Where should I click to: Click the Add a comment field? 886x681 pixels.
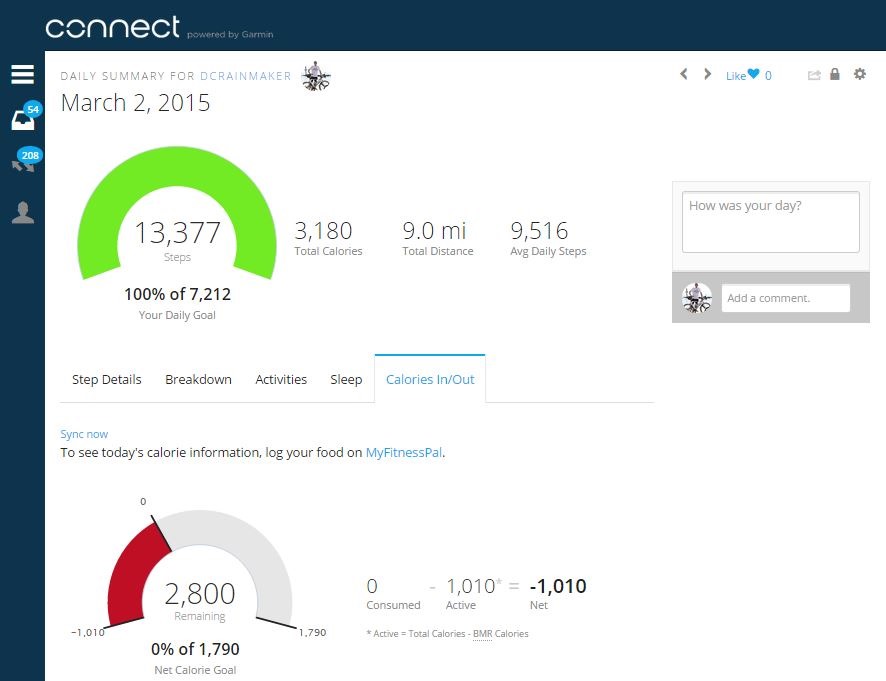click(785, 298)
